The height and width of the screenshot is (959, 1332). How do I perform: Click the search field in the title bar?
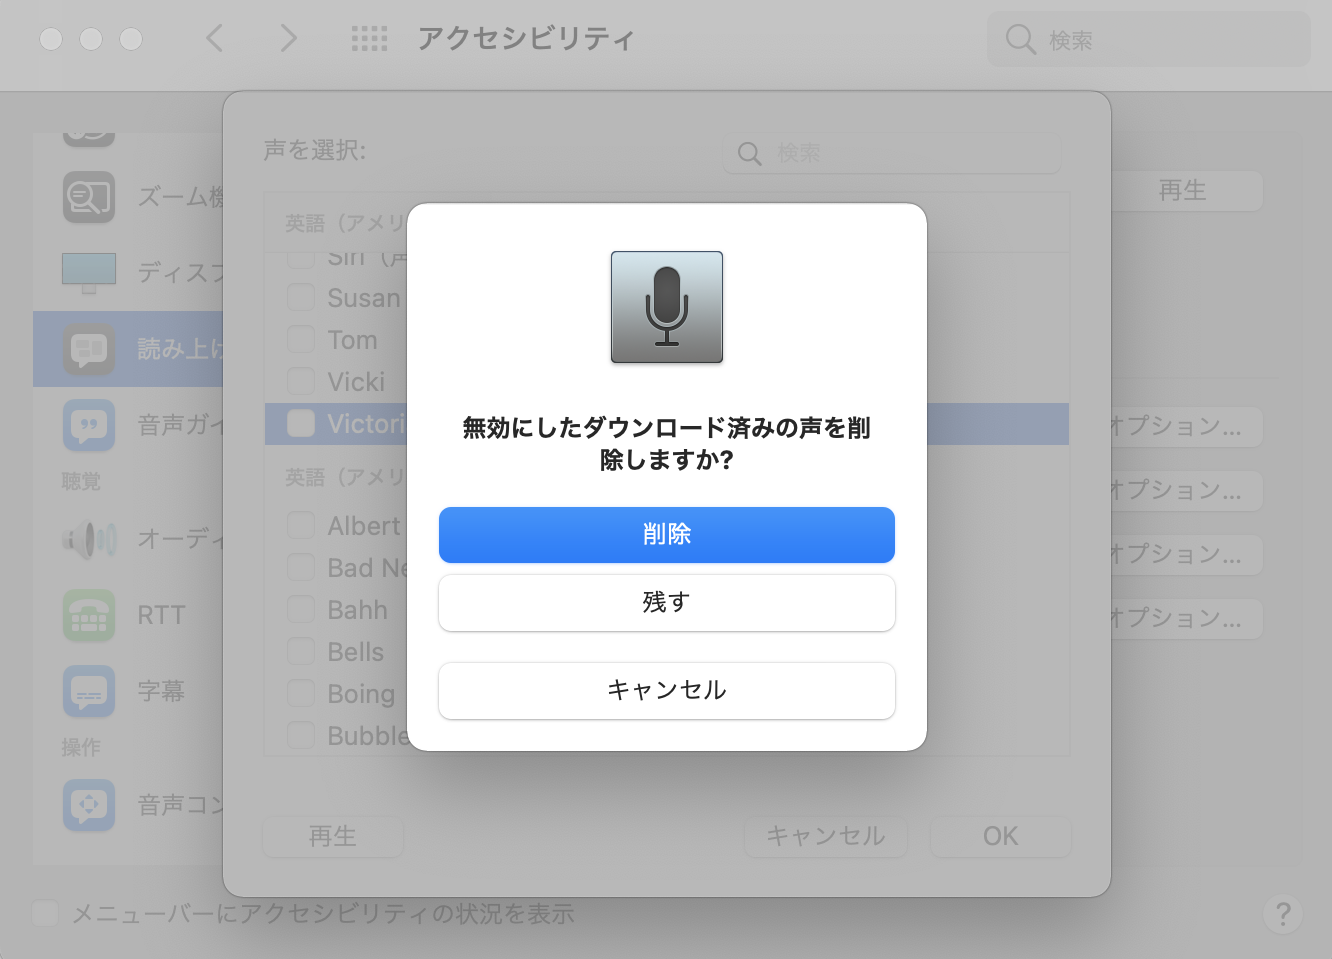coord(1148,39)
